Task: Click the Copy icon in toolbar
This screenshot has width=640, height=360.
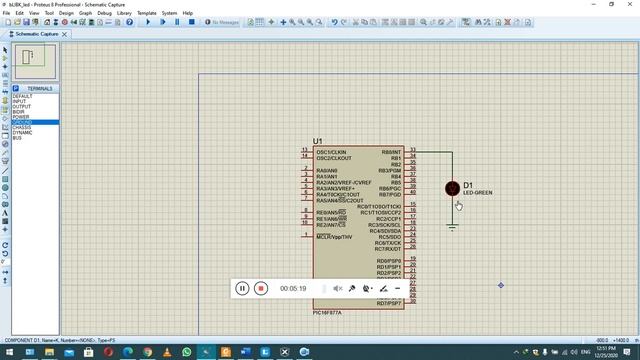Action: pyautogui.click(x=364, y=22)
